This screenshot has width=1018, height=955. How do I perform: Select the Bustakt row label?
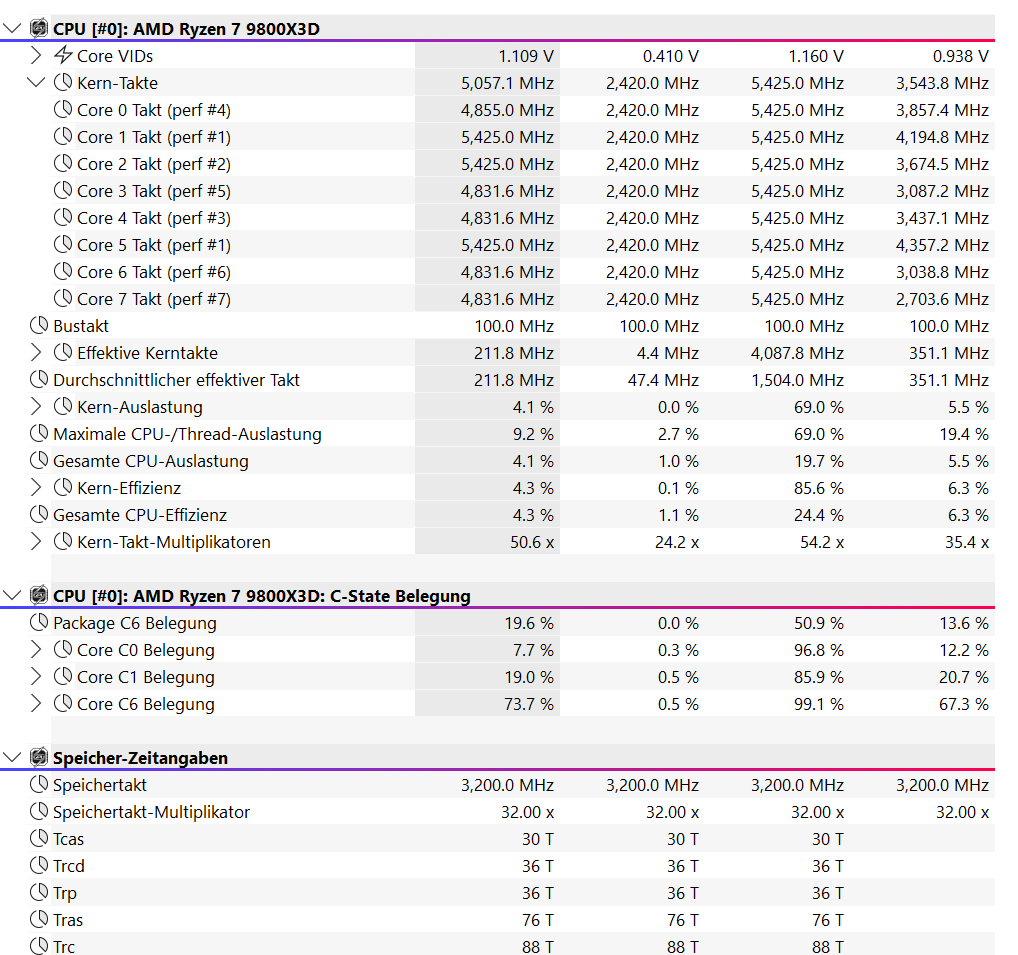[81, 326]
